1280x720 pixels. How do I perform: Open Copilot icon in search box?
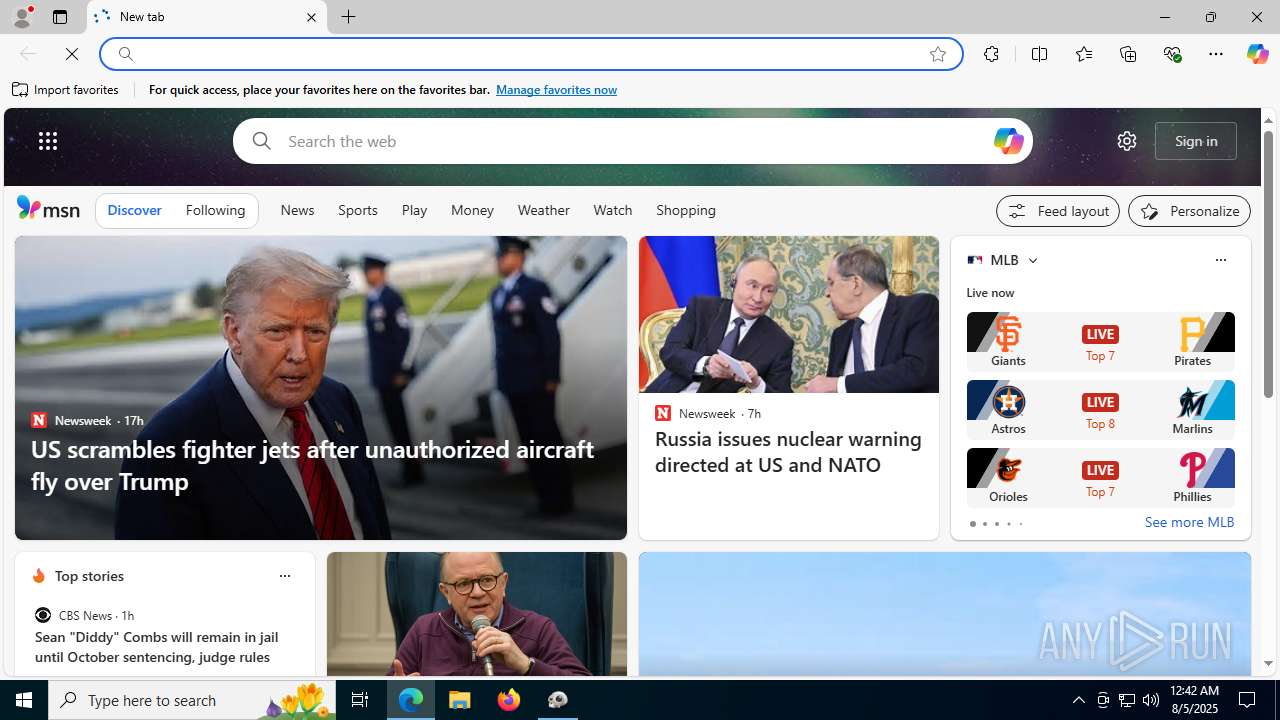tap(1008, 141)
